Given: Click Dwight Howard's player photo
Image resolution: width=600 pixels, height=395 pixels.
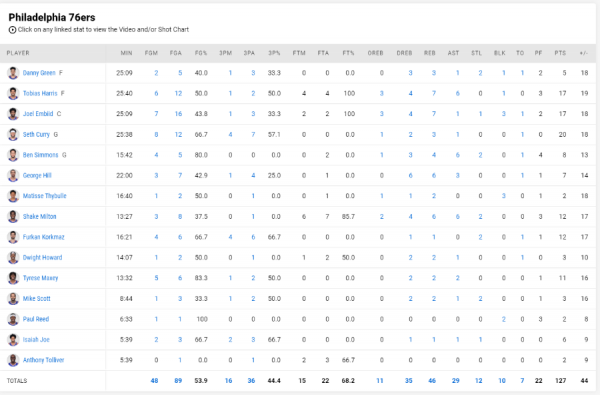Looking at the screenshot, I should pos(13,258).
